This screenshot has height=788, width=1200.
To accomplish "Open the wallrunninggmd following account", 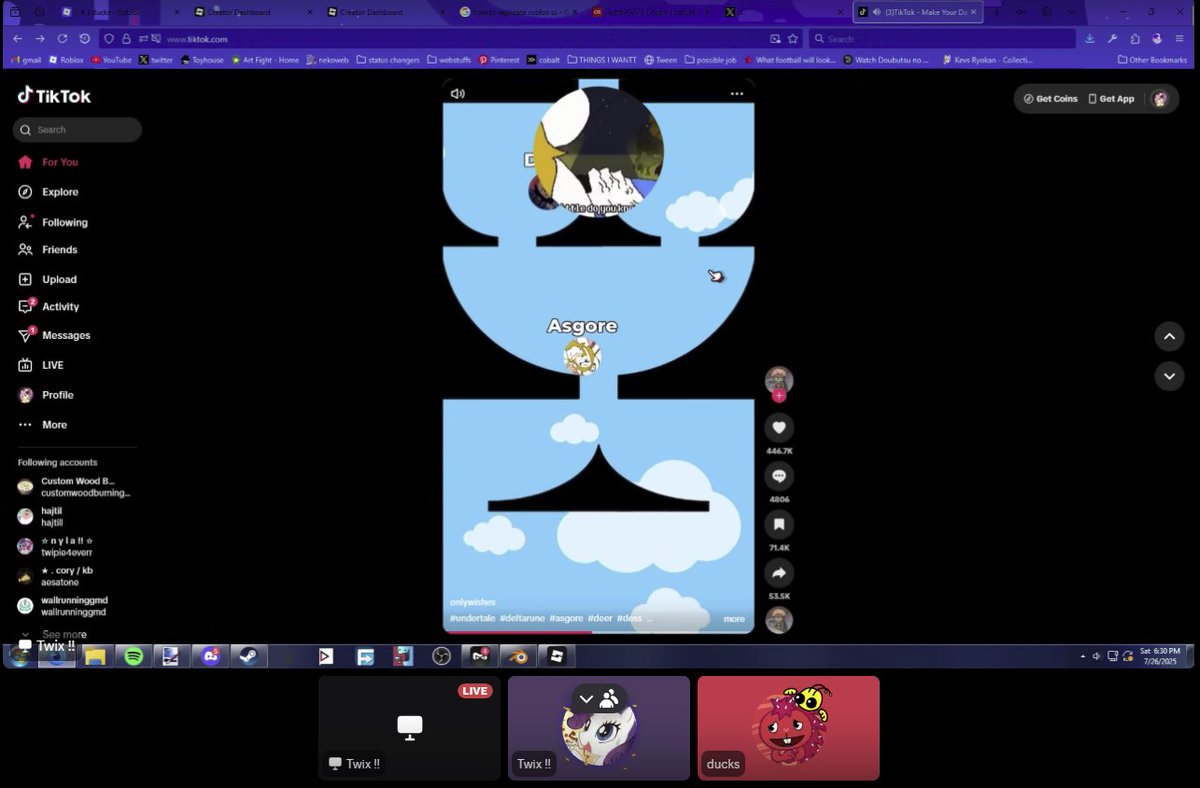I will pos(62,606).
